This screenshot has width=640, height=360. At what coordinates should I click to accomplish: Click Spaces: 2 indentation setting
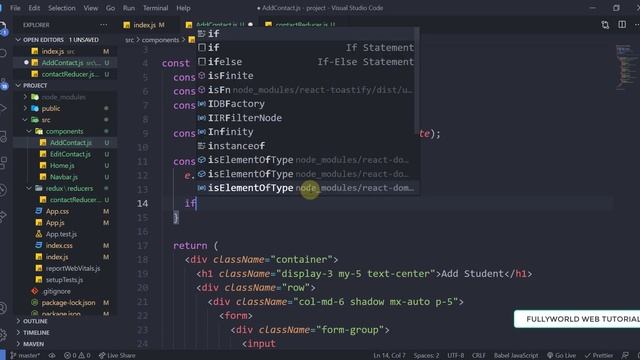(426, 356)
